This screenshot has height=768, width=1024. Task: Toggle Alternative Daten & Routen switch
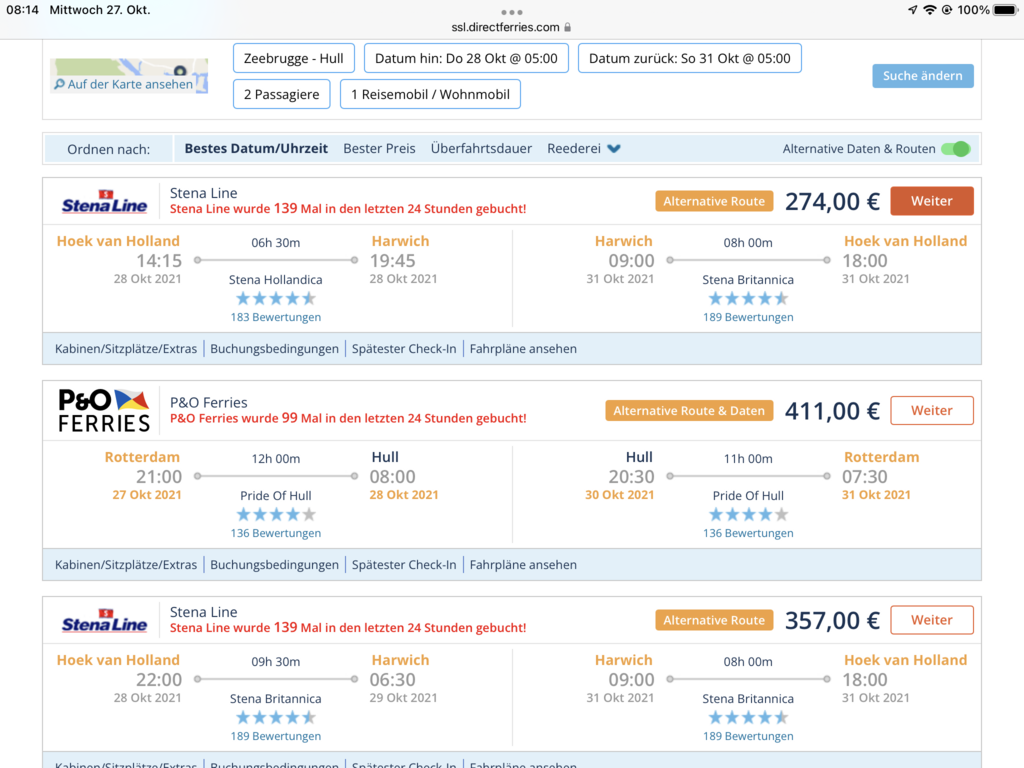coord(956,149)
